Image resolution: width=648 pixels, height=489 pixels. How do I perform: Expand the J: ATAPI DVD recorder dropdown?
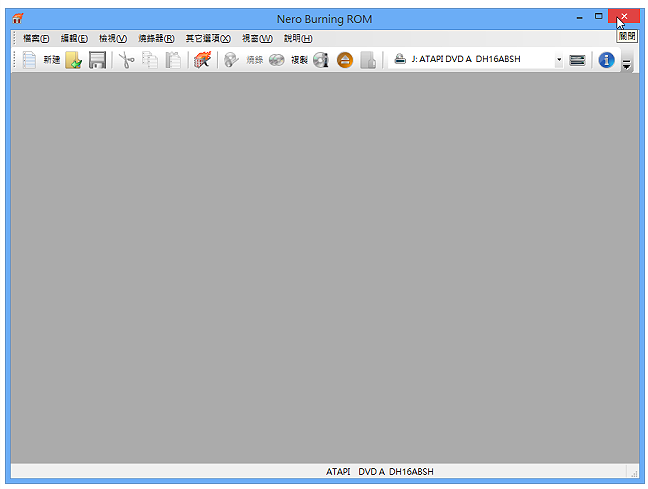tap(559, 60)
